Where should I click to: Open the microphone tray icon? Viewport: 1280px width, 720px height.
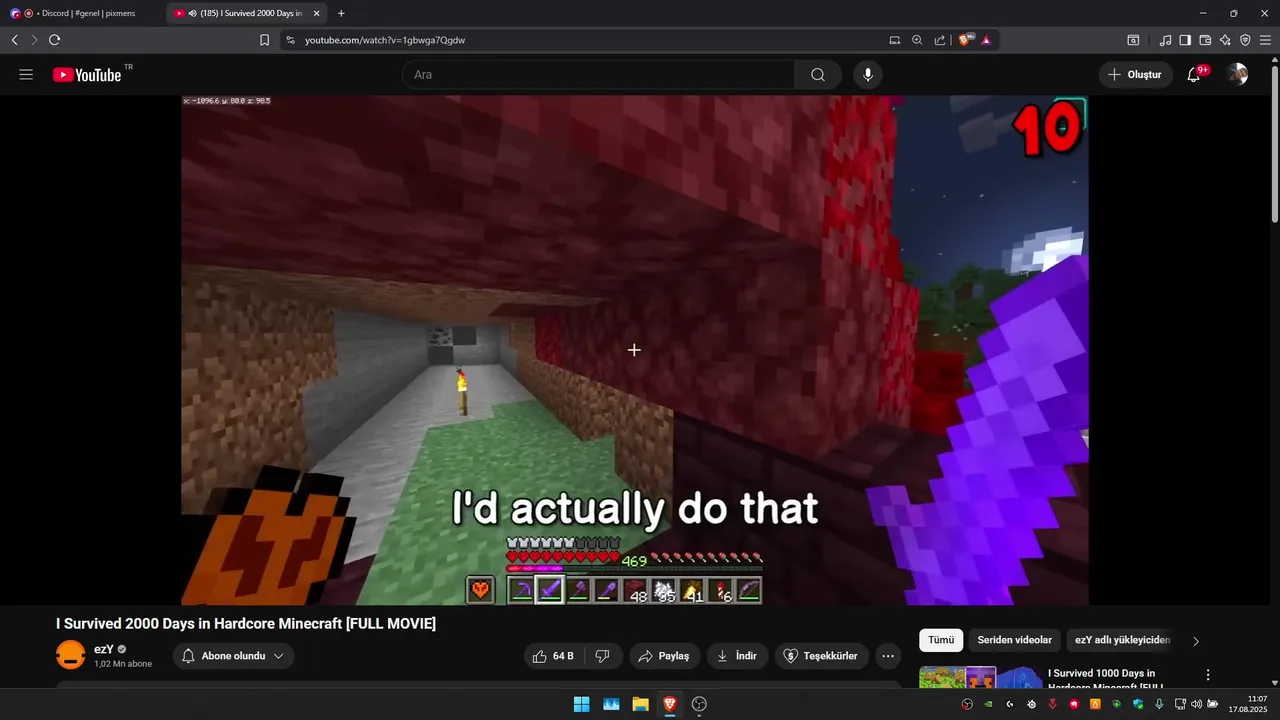[x=1159, y=704]
